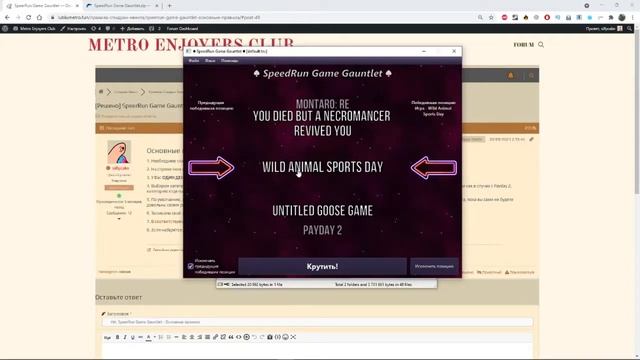
Task: Apply strikethrough in the reply editor
Action: tap(140, 337)
